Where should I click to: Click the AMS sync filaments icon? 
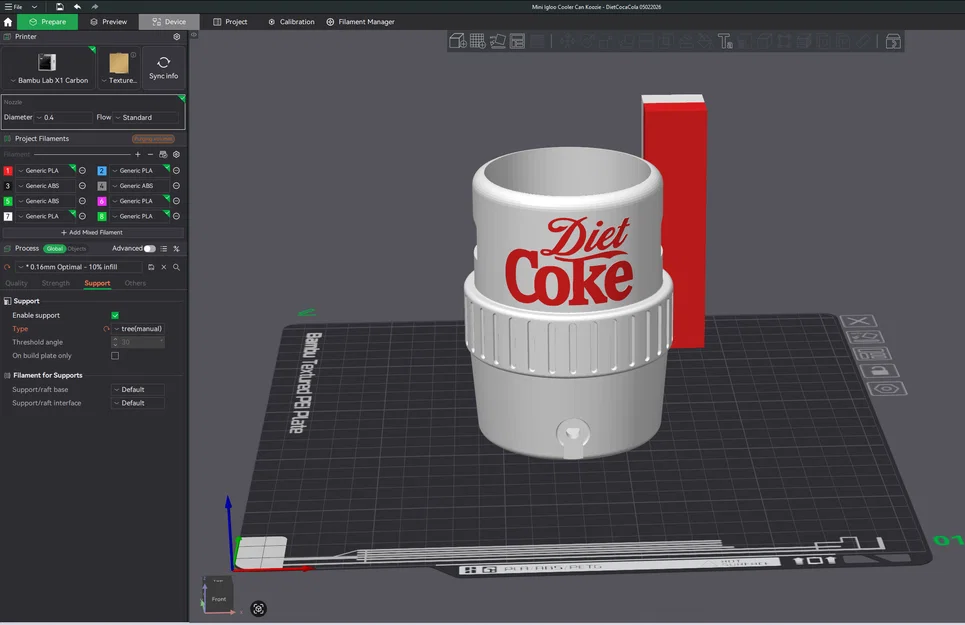163,154
